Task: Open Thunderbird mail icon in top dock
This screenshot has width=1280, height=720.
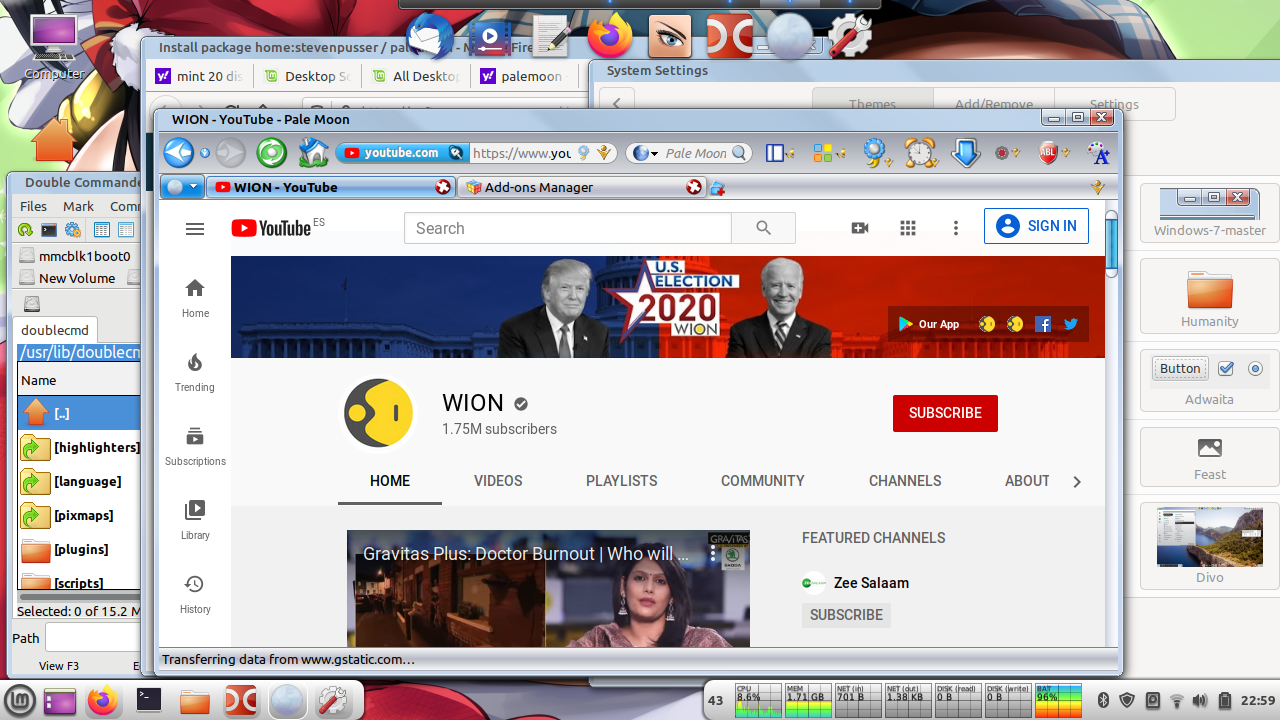Action: [x=430, y=37]
